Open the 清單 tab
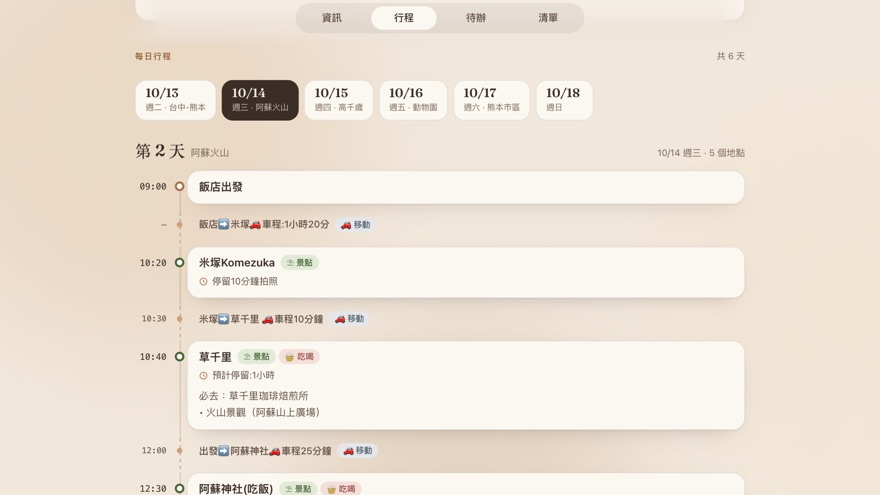 (x=548, y=18)
